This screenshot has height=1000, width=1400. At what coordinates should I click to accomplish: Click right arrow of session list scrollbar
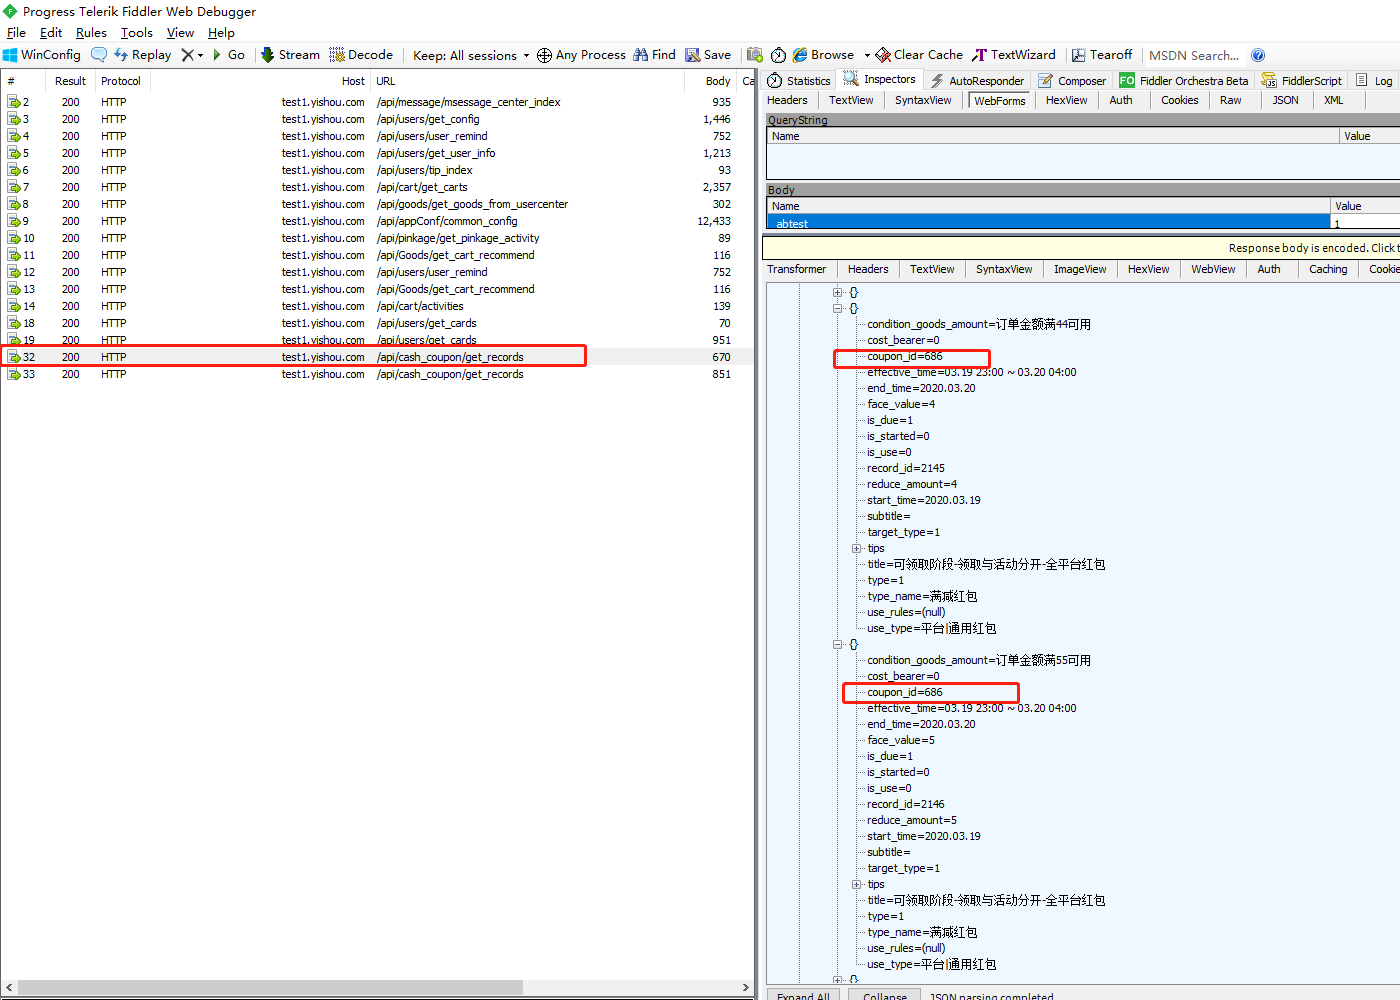pyautogui.click(x=745, y=987)
